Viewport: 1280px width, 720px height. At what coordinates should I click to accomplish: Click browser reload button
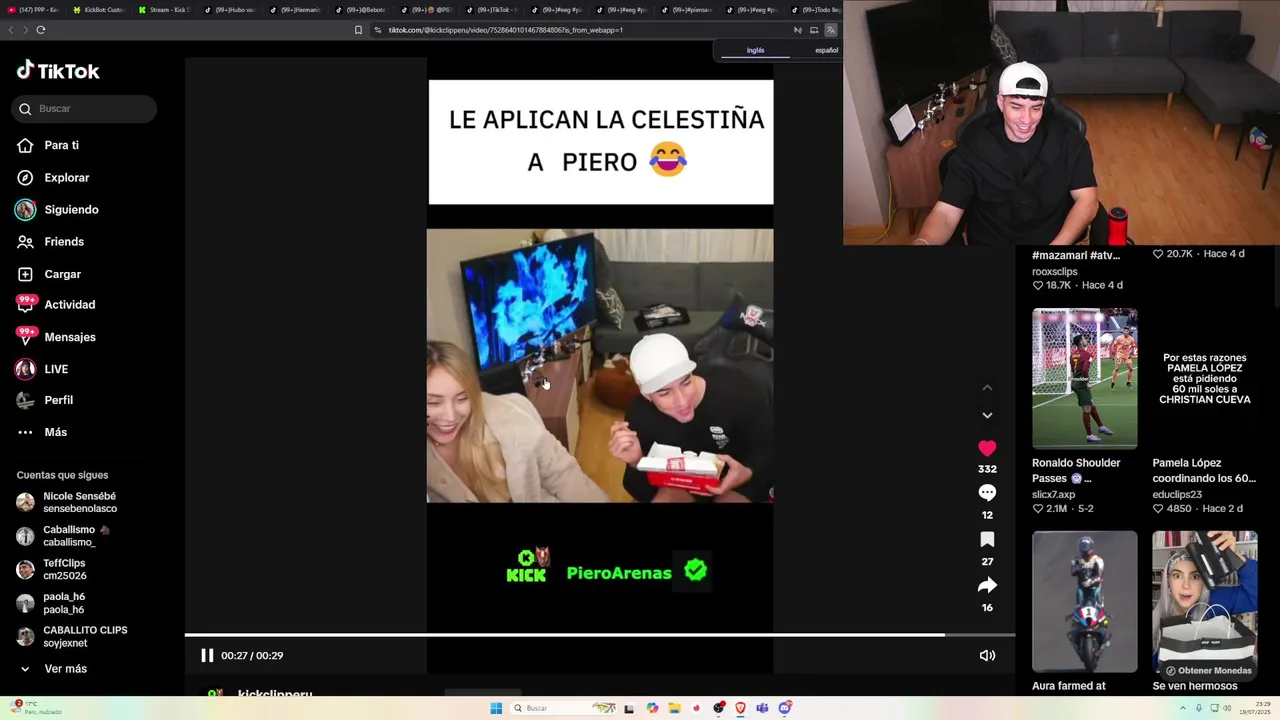point(40,30)
